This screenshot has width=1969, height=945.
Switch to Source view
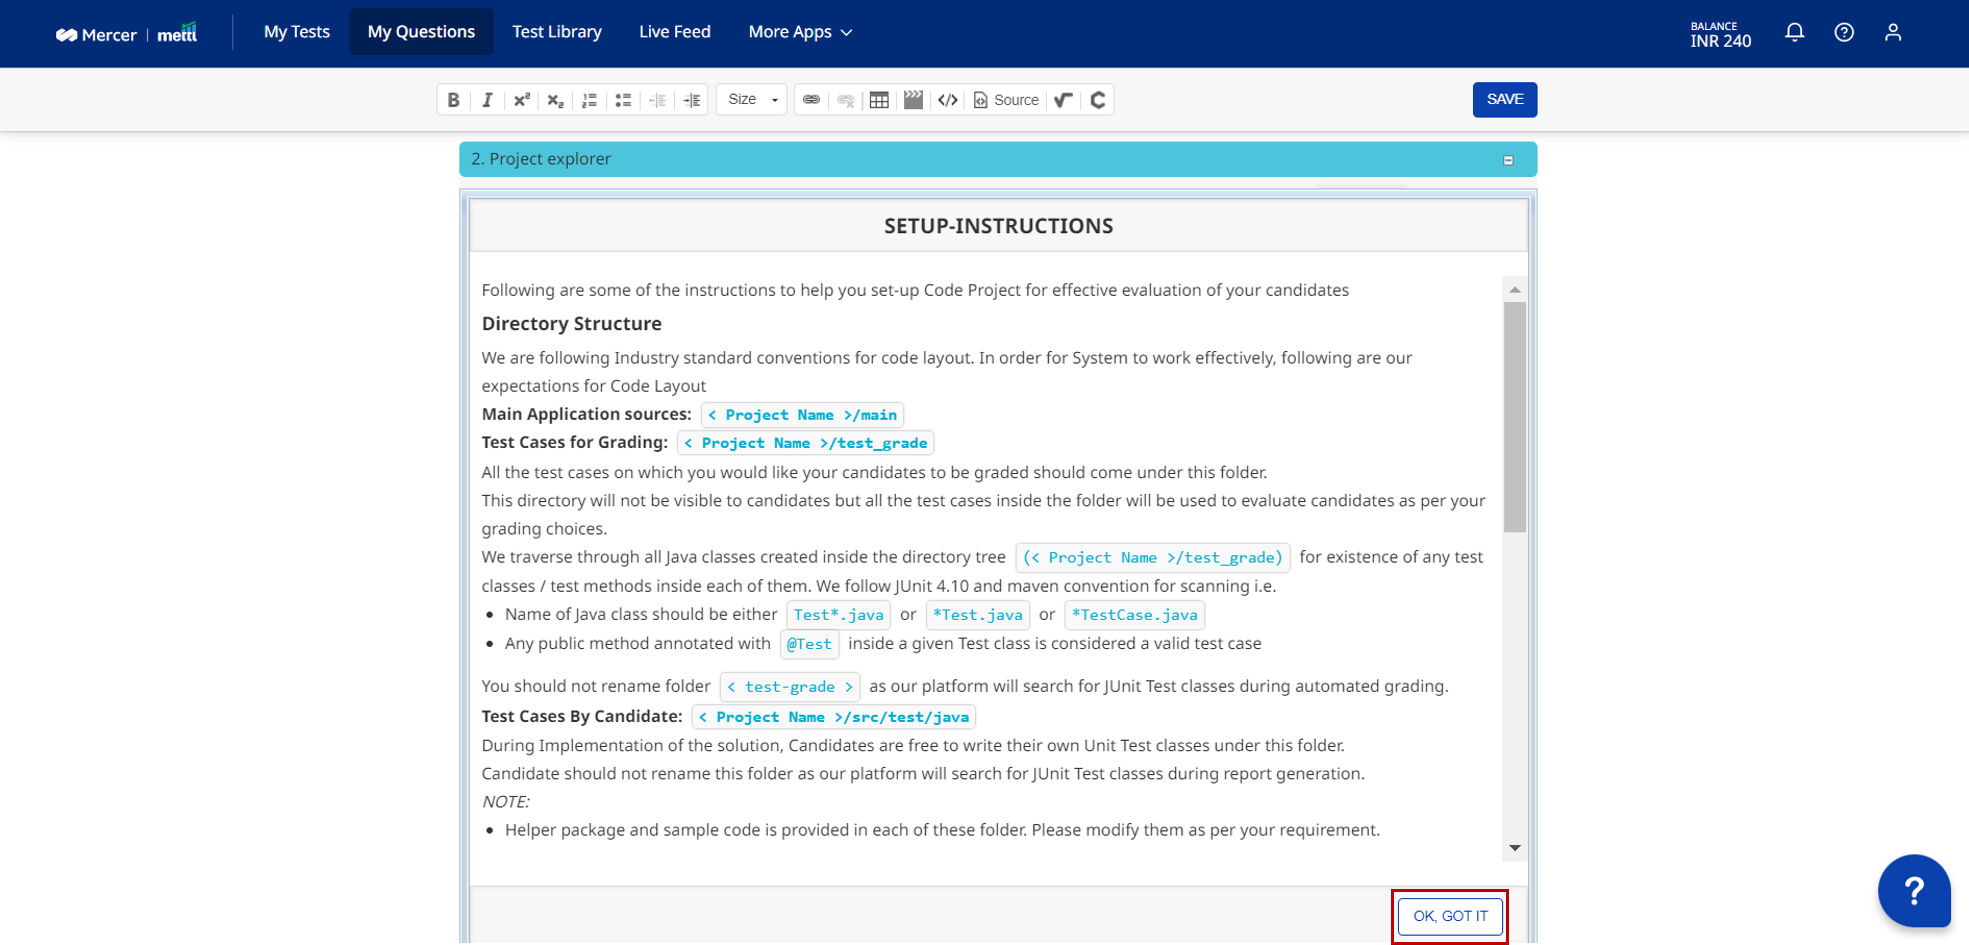tap(1006, 100)
